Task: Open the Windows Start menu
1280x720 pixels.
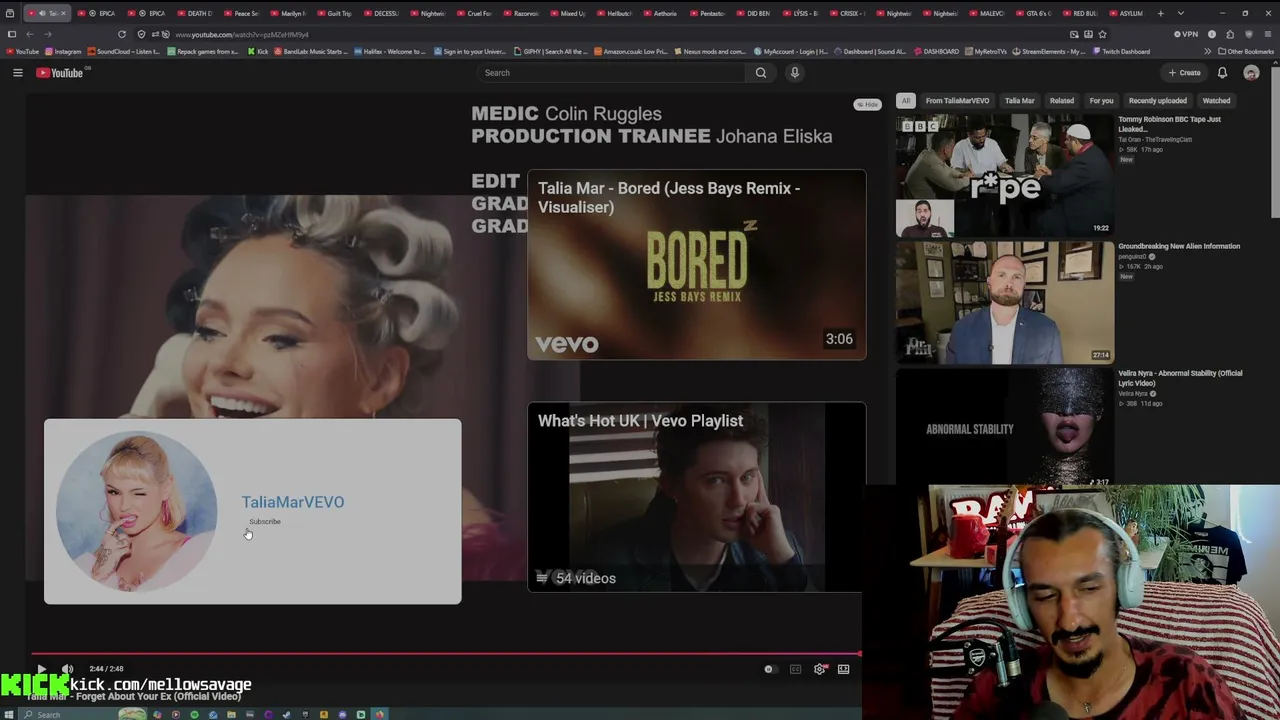Action: click(x=9, y=714)
